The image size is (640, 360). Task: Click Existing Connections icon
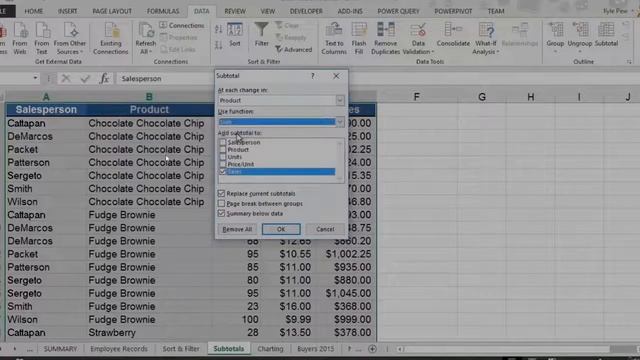(x=110, y=38)
